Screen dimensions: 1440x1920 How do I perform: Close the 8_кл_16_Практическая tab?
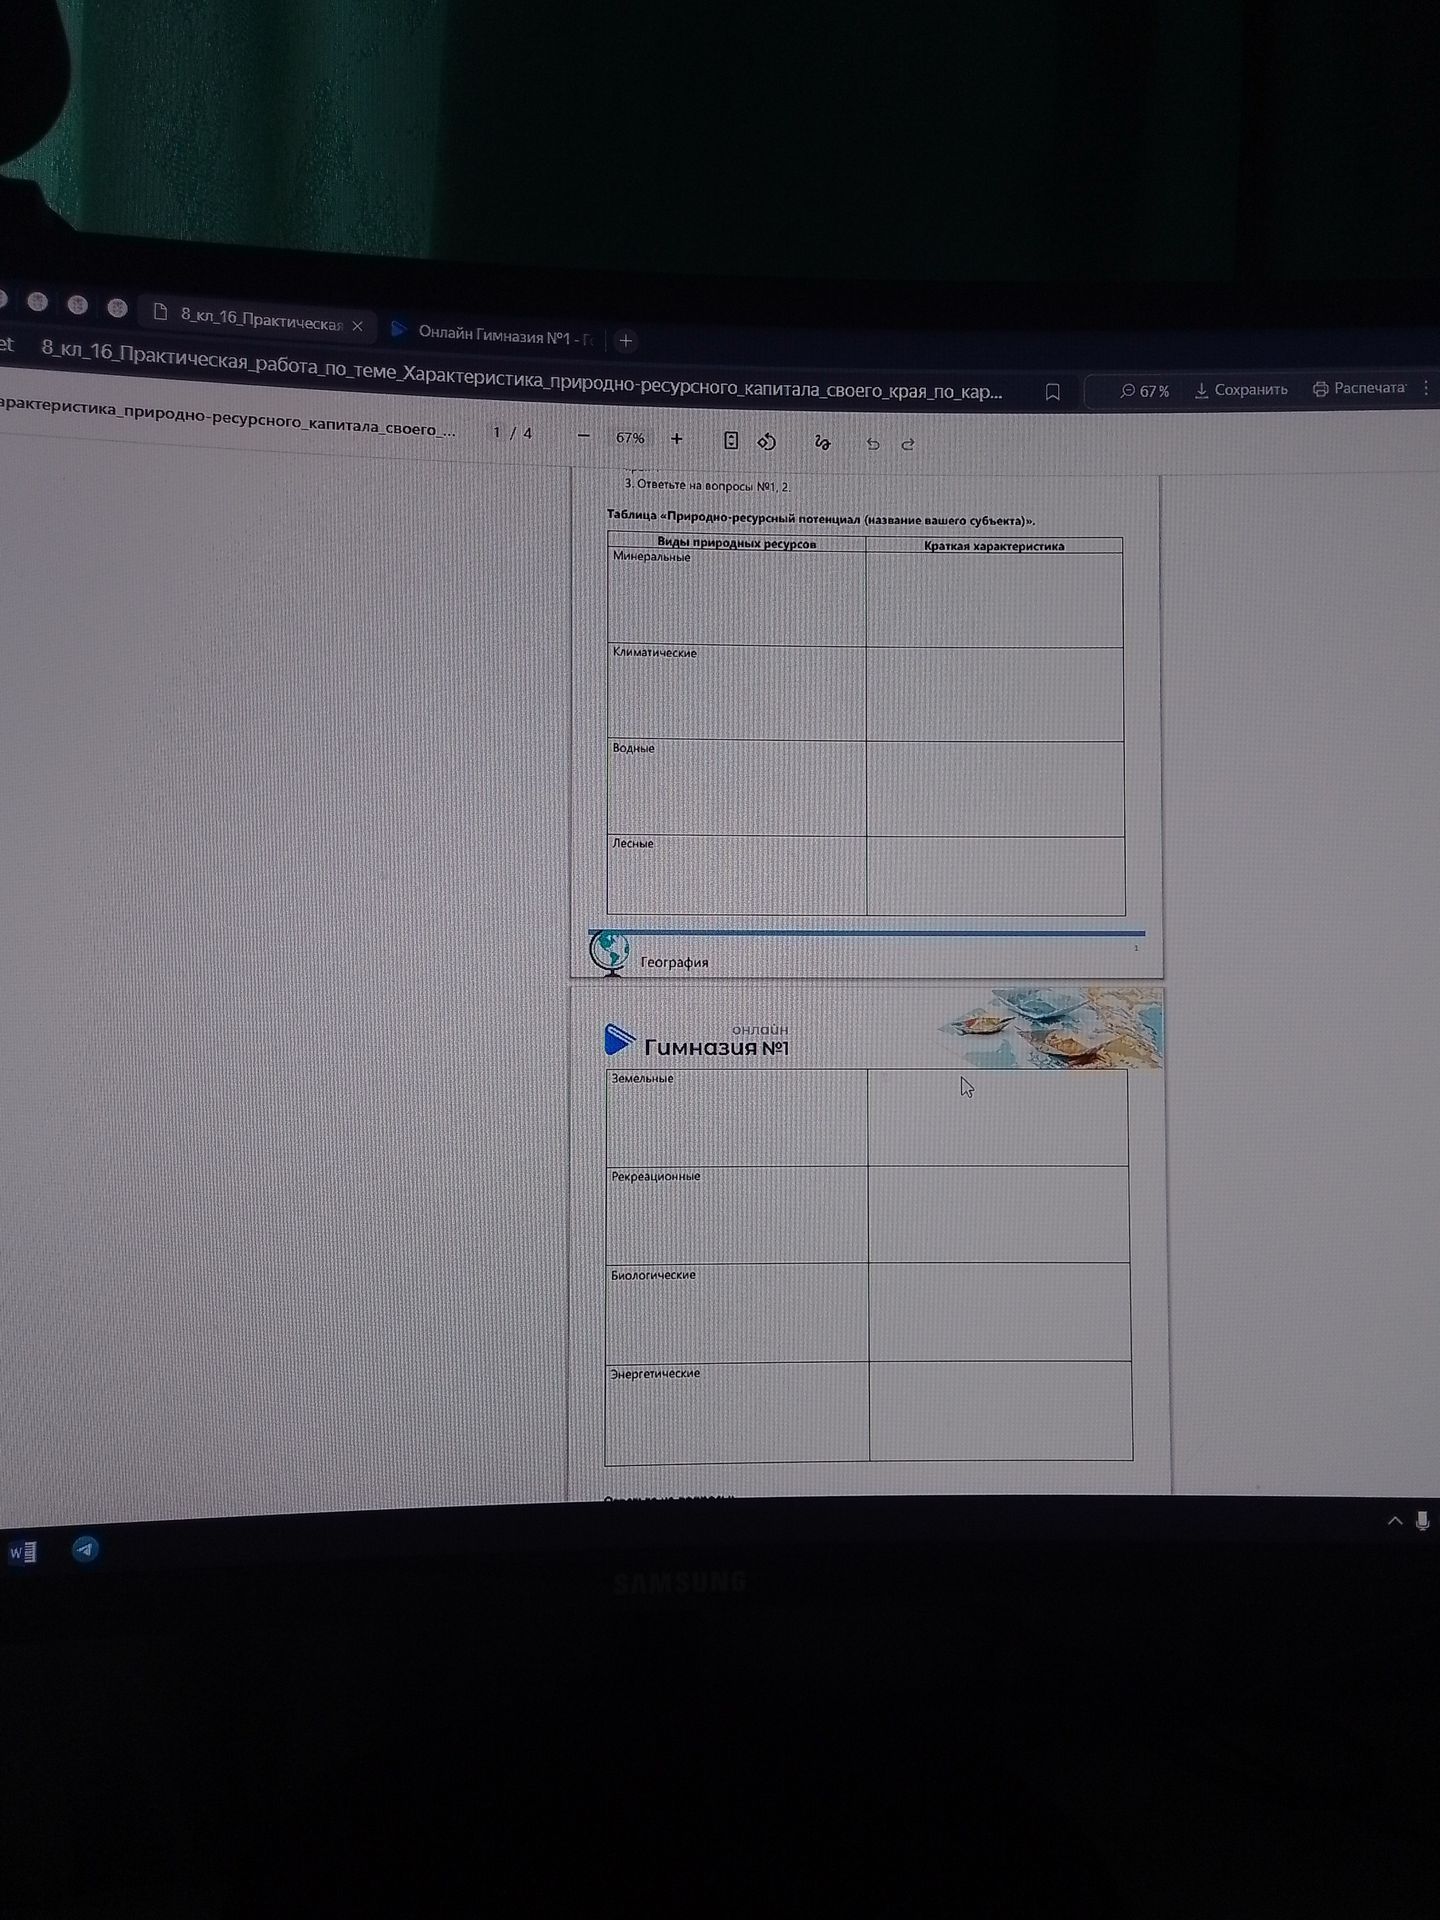coord(358,326)
